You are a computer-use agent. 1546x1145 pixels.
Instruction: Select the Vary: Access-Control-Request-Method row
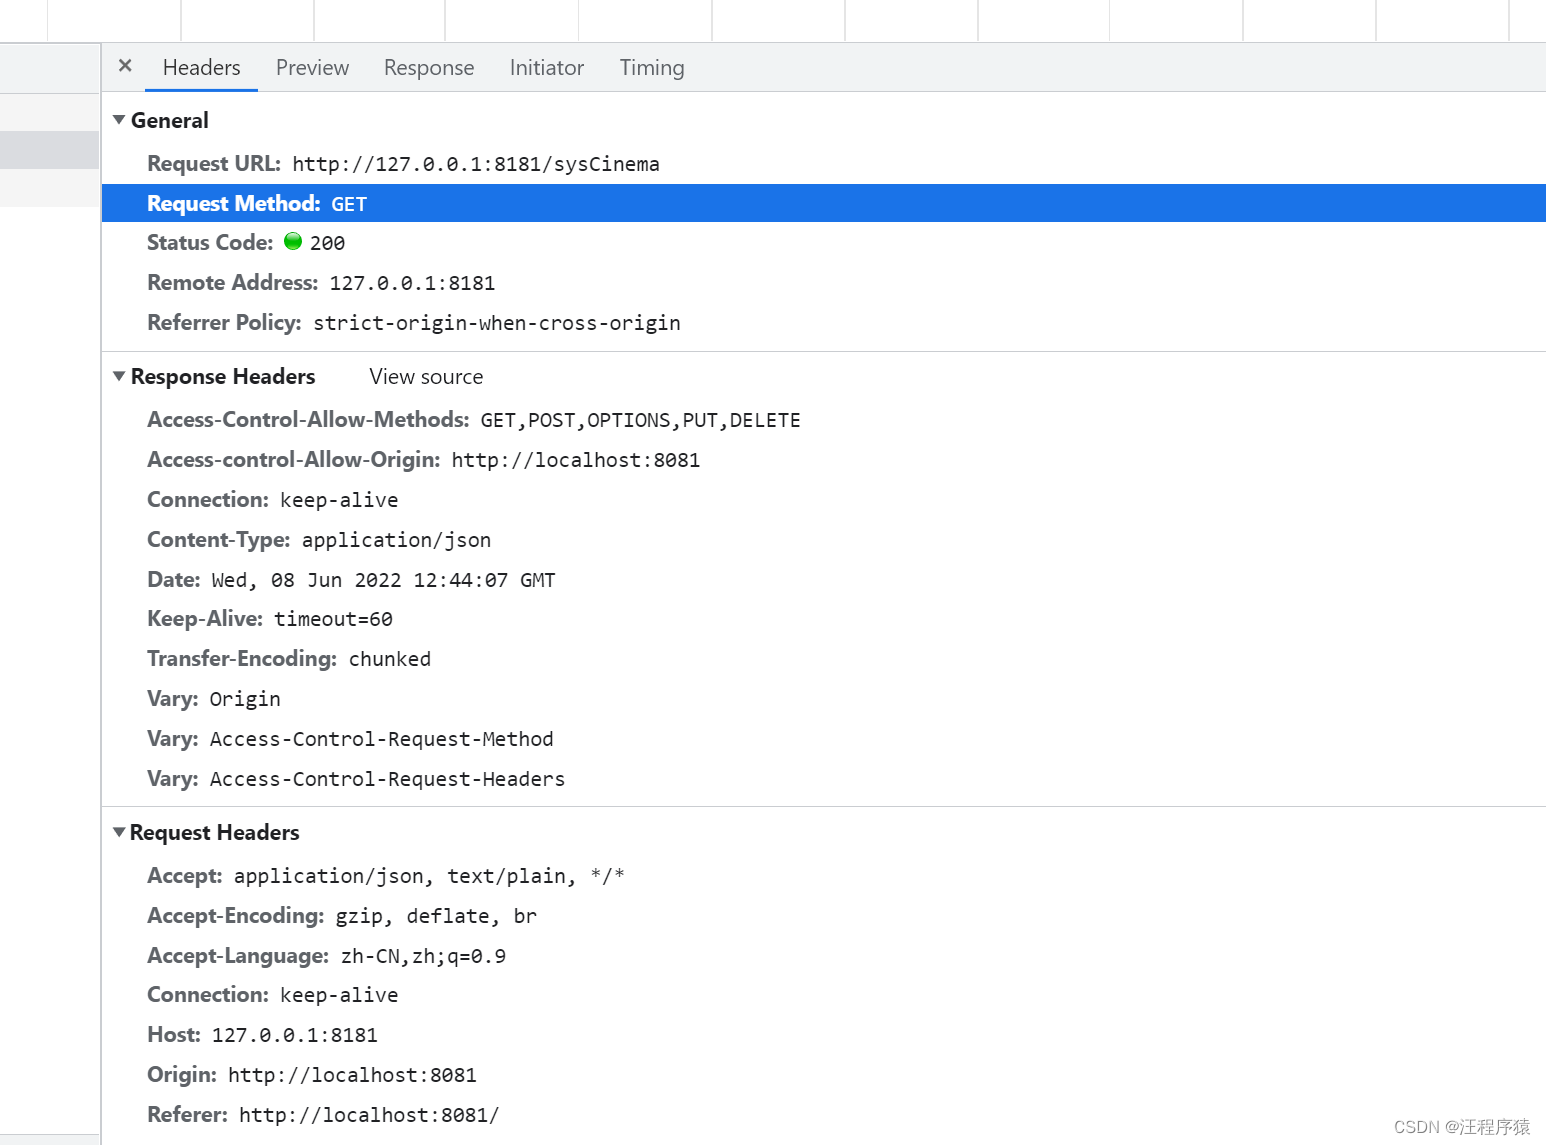pos(824,739)
